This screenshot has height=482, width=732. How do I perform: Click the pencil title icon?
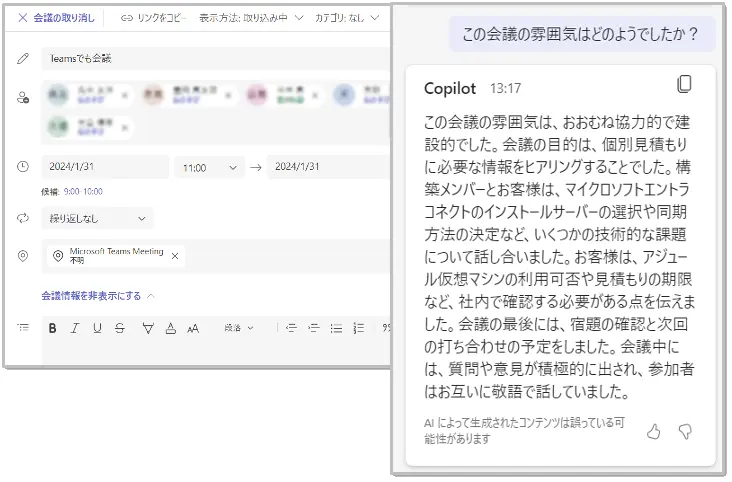point(23,58)
